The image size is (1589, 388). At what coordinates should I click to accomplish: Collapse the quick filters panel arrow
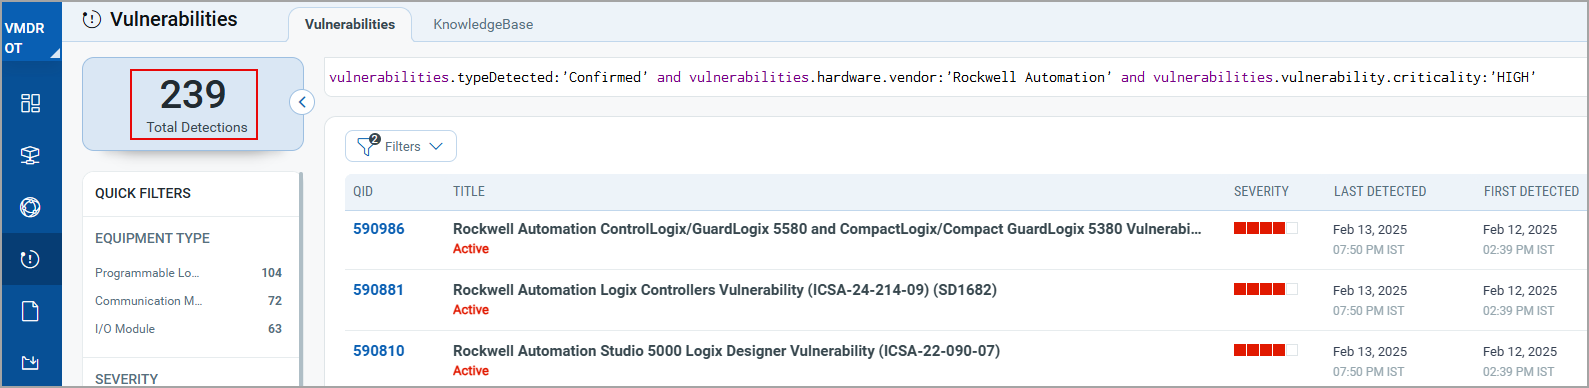pos(302,102)
